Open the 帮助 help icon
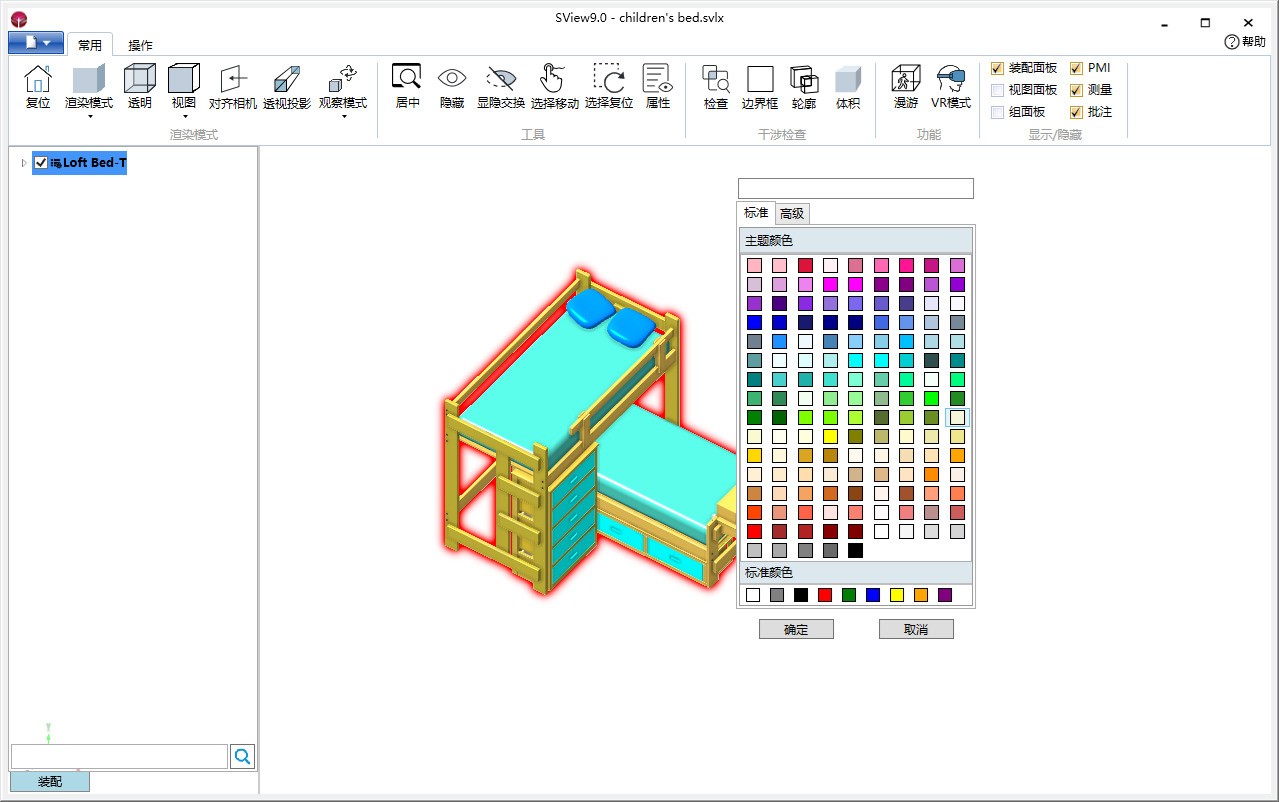 pyautogui.click(x=1232, y=42)
